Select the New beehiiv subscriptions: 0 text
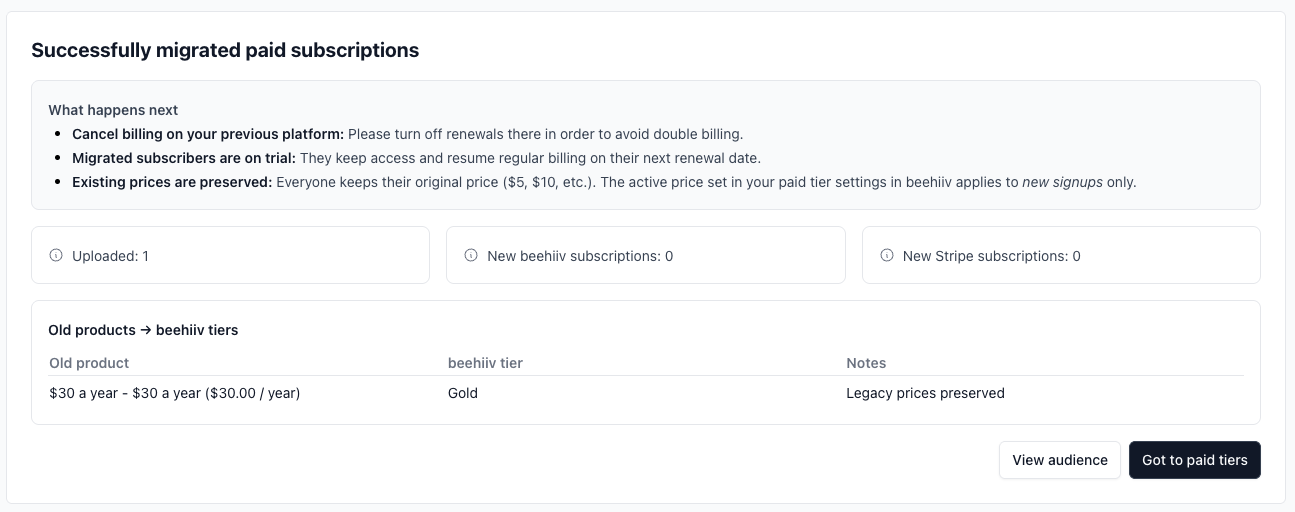The image size is (1295, 512). click(580, 256)
